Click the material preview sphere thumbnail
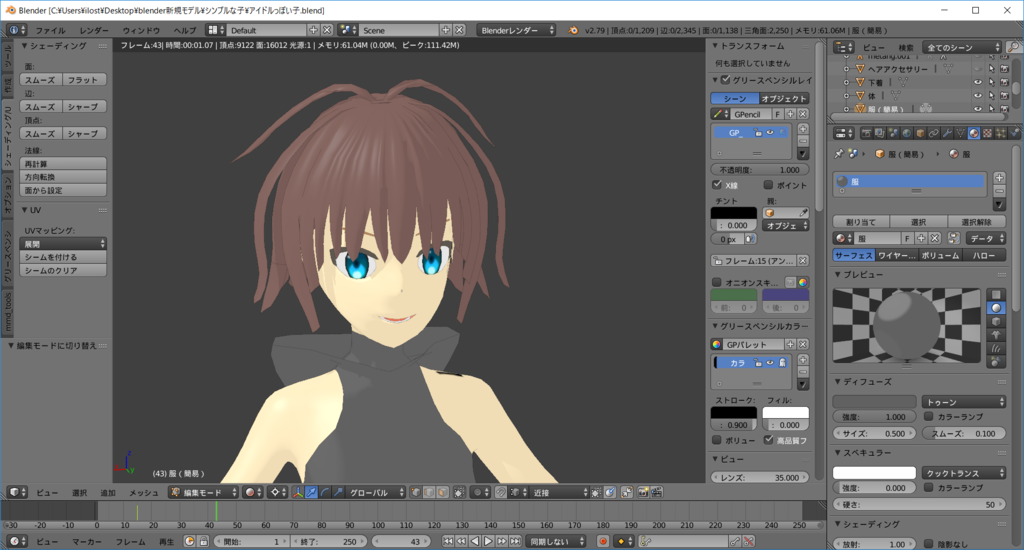Viewport: 1024px width, 550px height. (x=906, y=325)
